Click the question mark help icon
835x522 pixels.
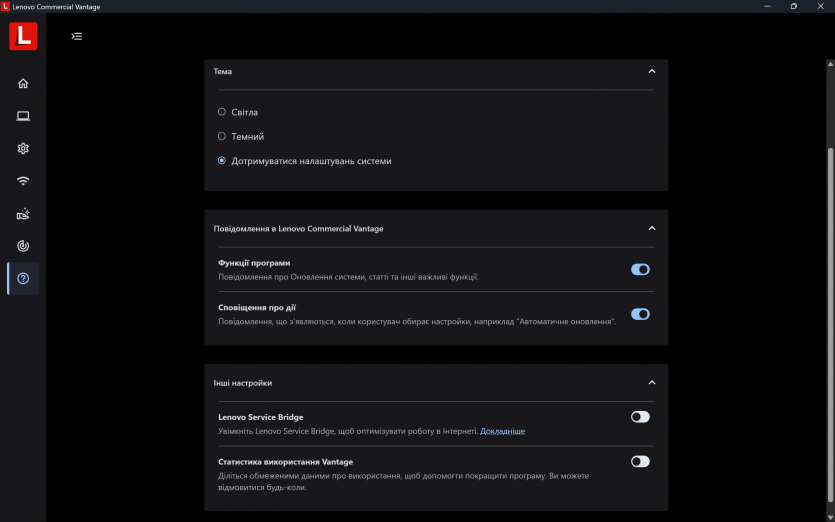coord(23,278)
